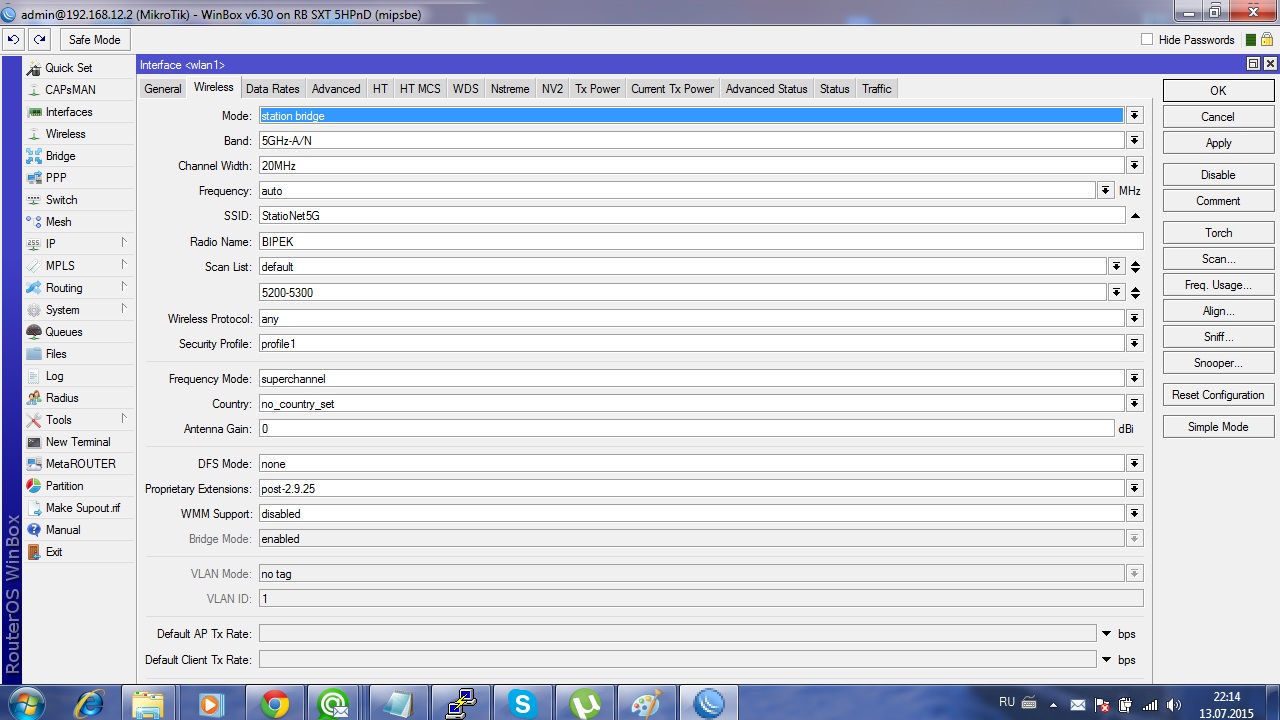Open the Frequency dropdown arrow
Image resolution: width=1280 pixels, height=720 pixels.
pyautogui.click(x=1105, y=191)
